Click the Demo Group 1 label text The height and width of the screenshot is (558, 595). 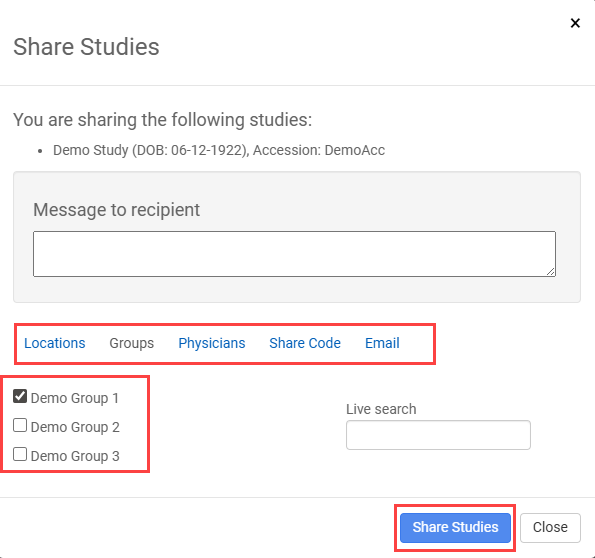pyautogui.click(x=75, y=398)
